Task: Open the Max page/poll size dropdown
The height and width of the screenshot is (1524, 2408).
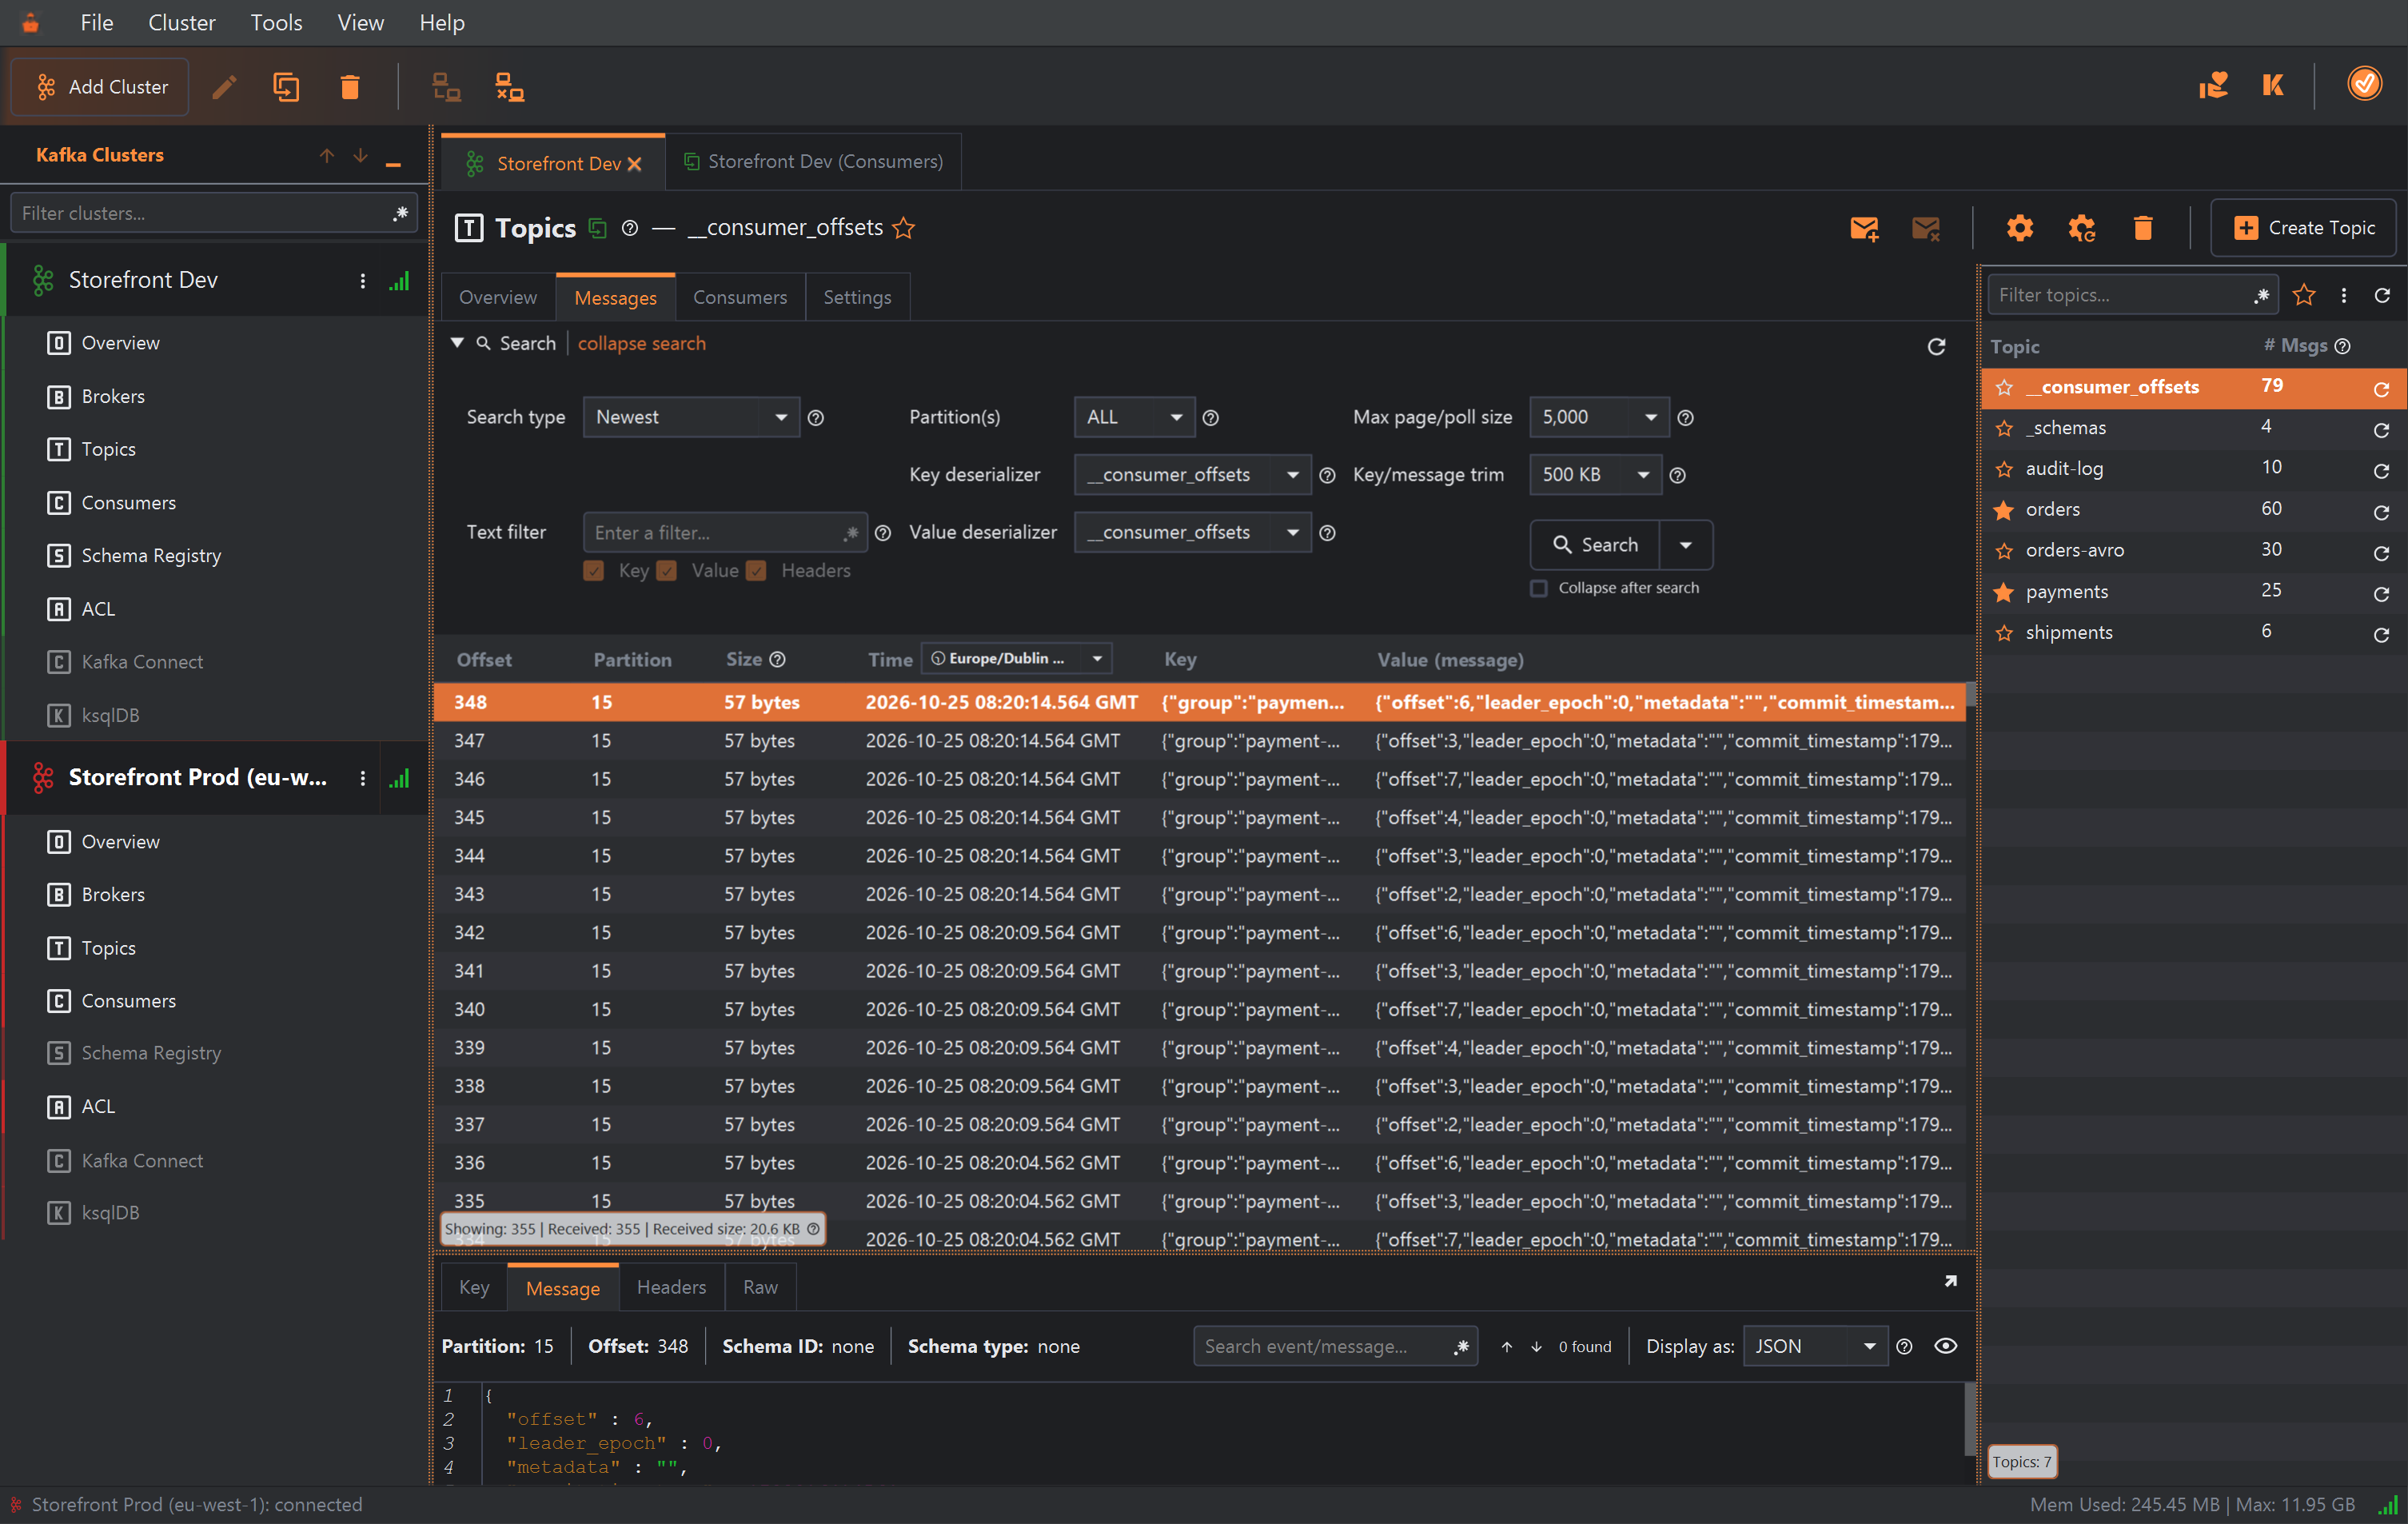Action: tap(1599, 417)
